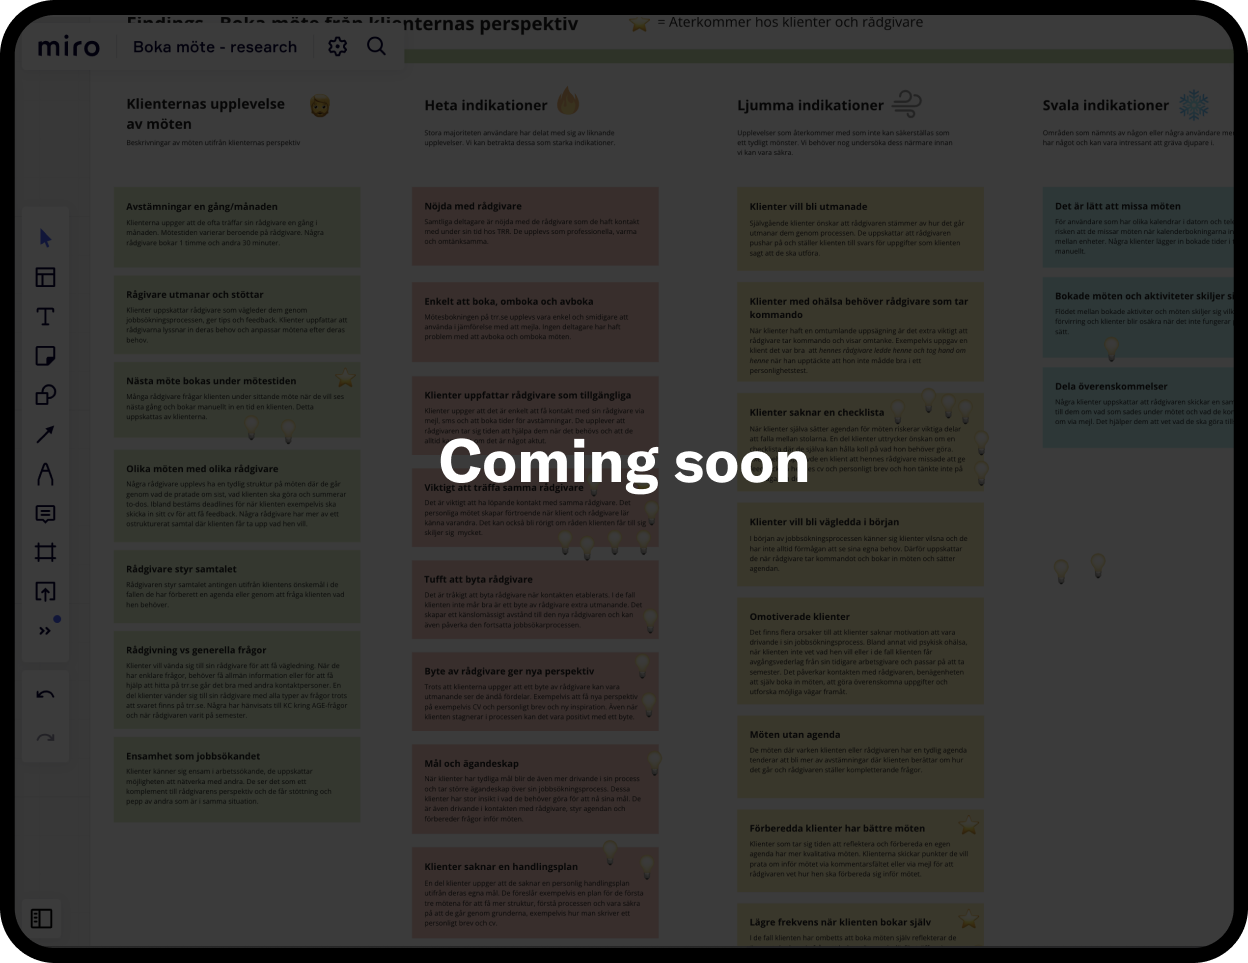
Task: Select card Förberedda klienter har bättre möten
Action: coord(861,851)
